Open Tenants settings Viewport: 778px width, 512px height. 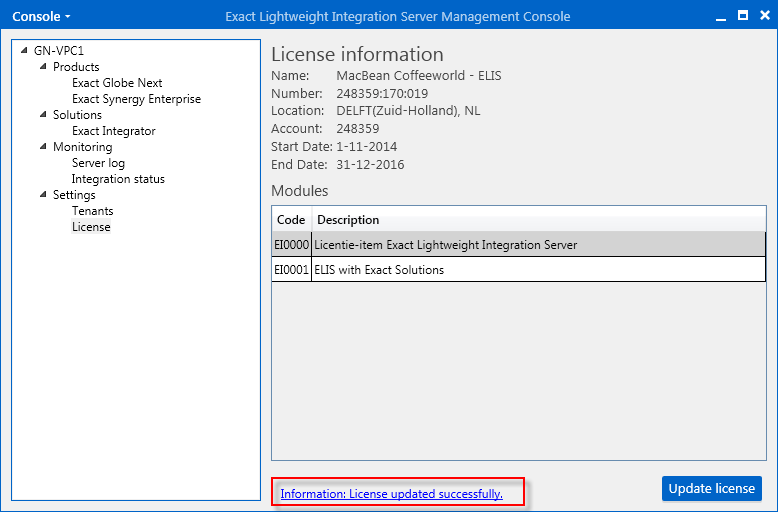tap(92, 211)
